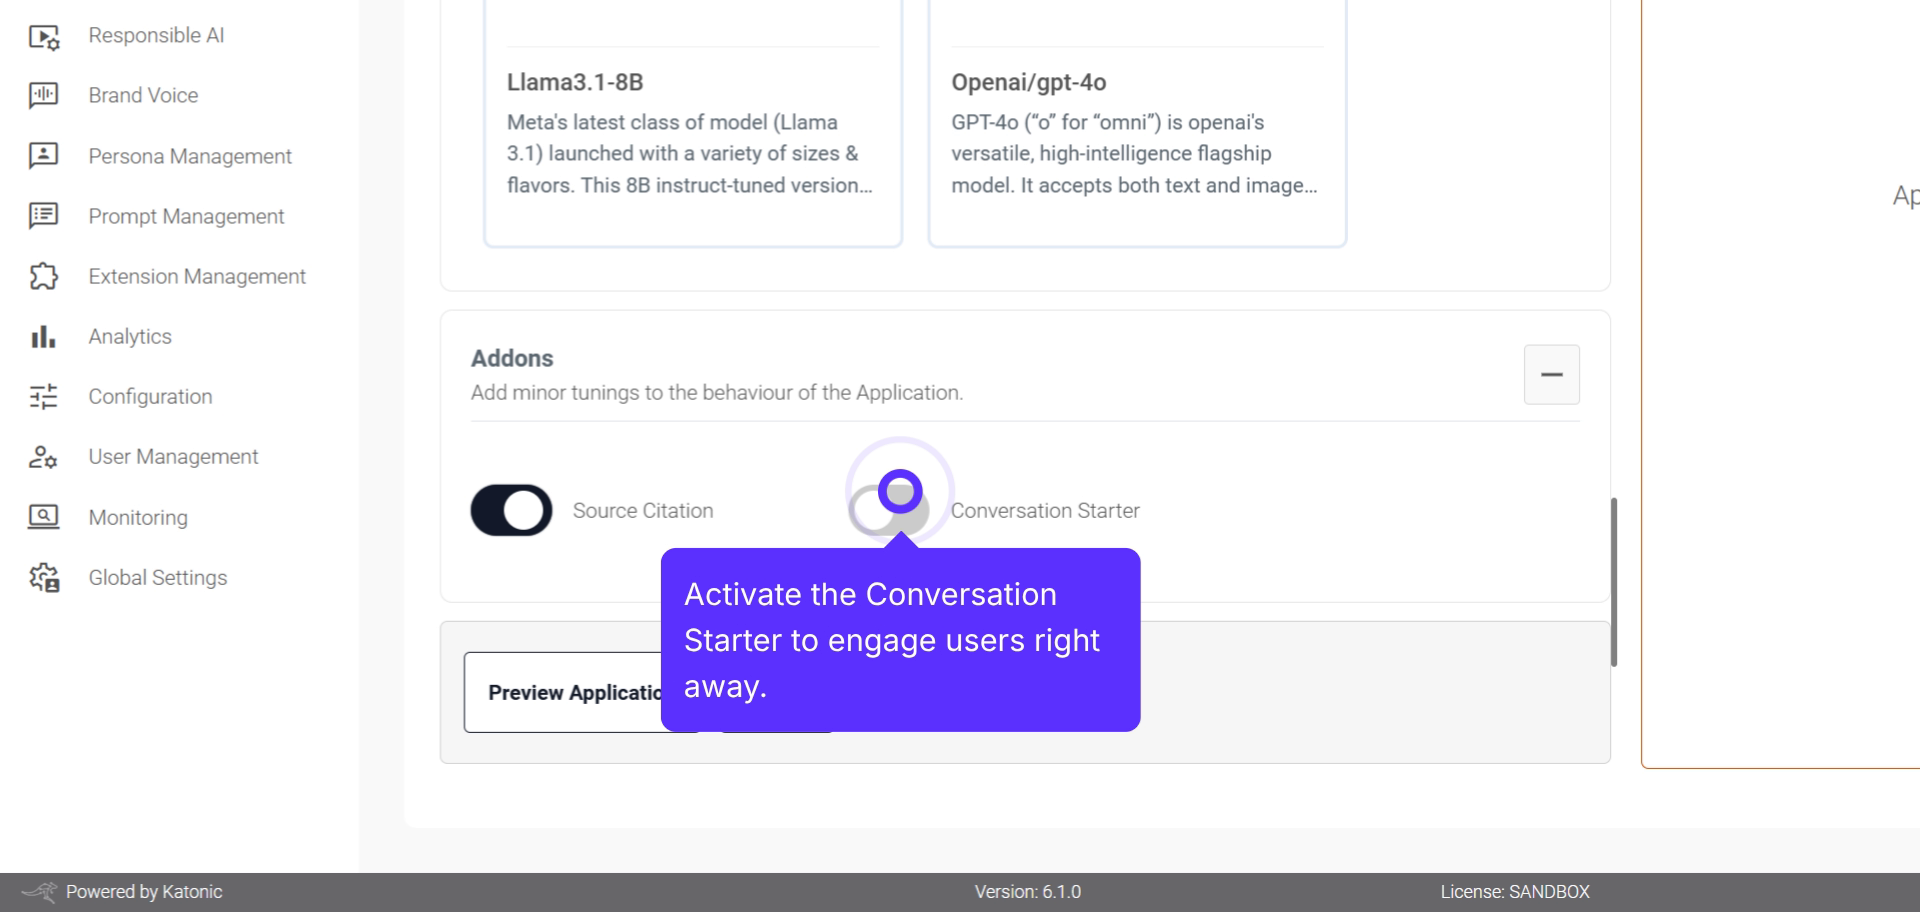Collapse the Addons section

coord(1551,375)
